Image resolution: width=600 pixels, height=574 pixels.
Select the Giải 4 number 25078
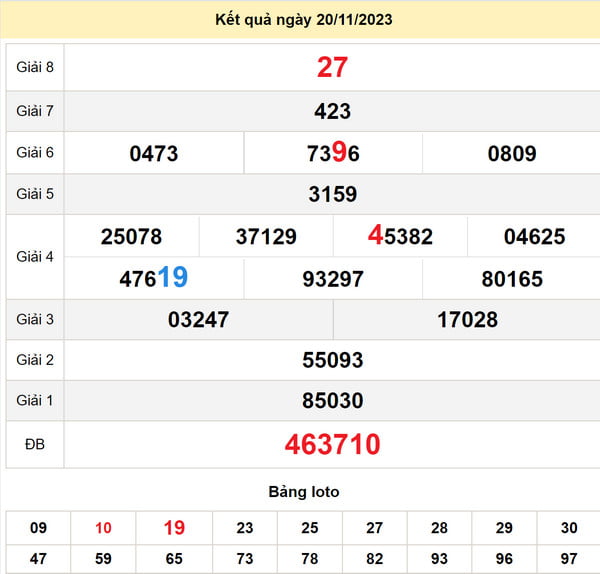tap(131, 236)
